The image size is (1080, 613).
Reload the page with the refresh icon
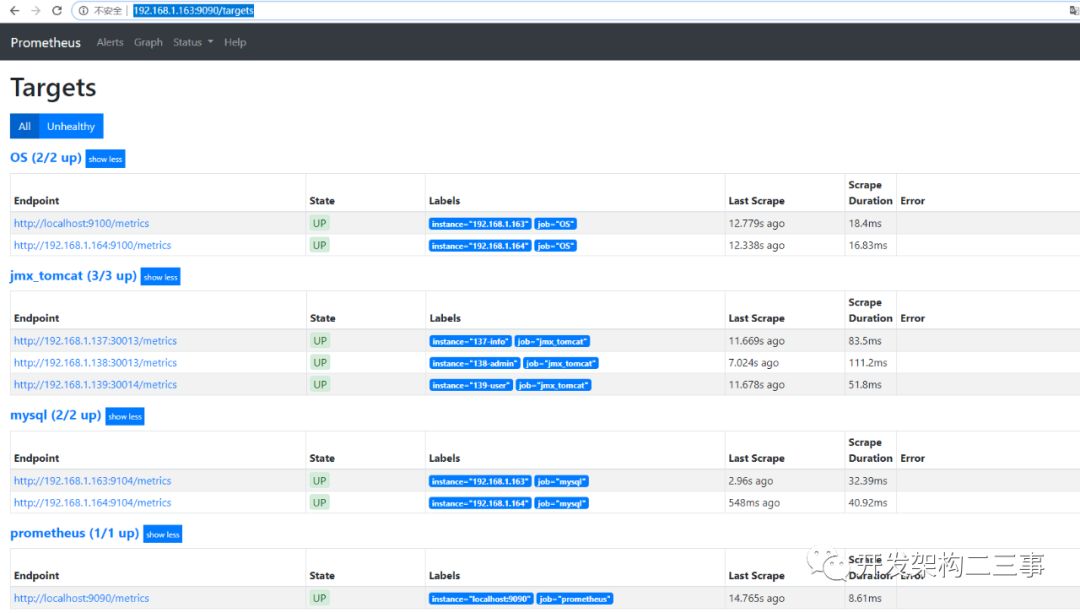[x=57, y=10]
